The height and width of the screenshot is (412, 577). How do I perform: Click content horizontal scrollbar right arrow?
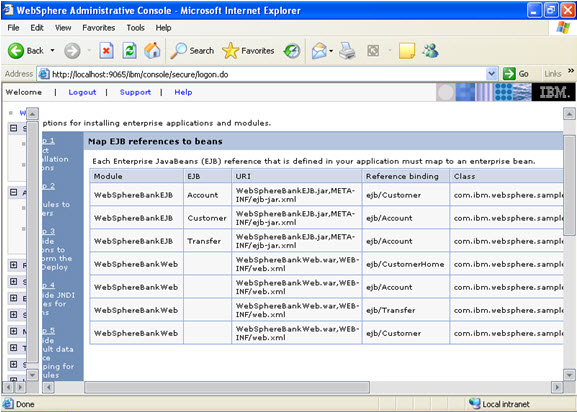(557, 387)
